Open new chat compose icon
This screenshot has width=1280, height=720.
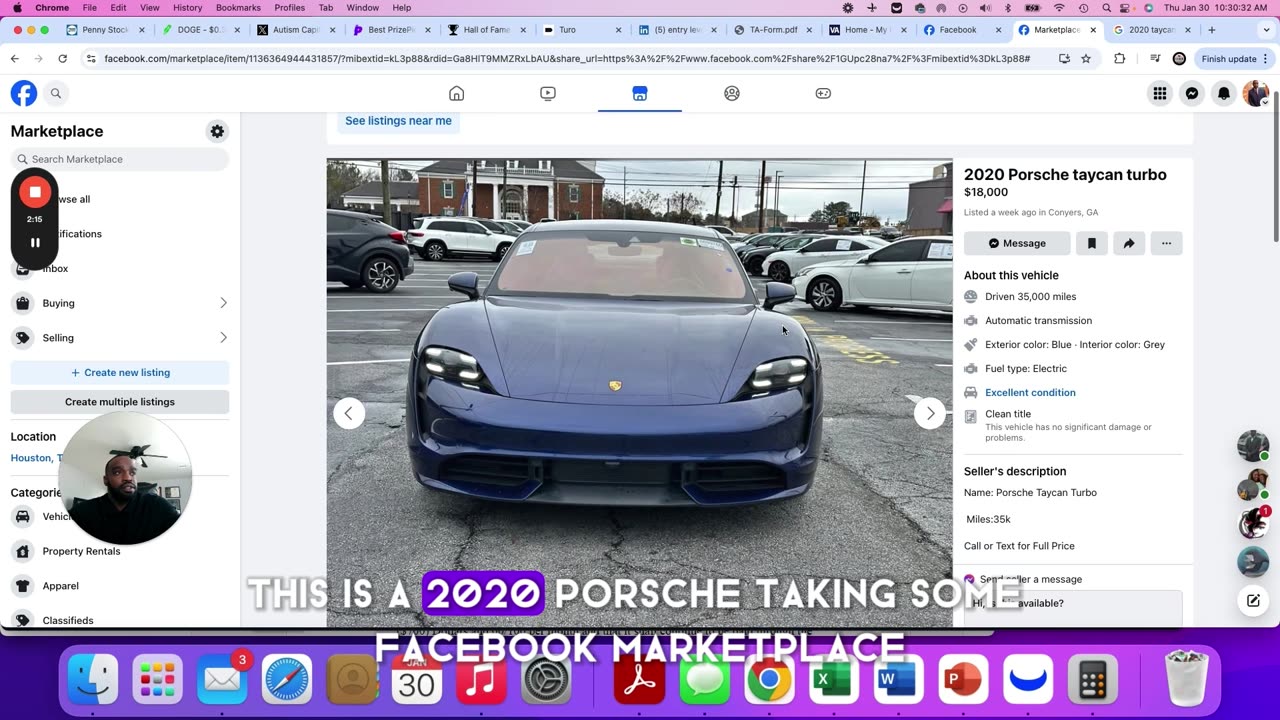(1253, 601)
